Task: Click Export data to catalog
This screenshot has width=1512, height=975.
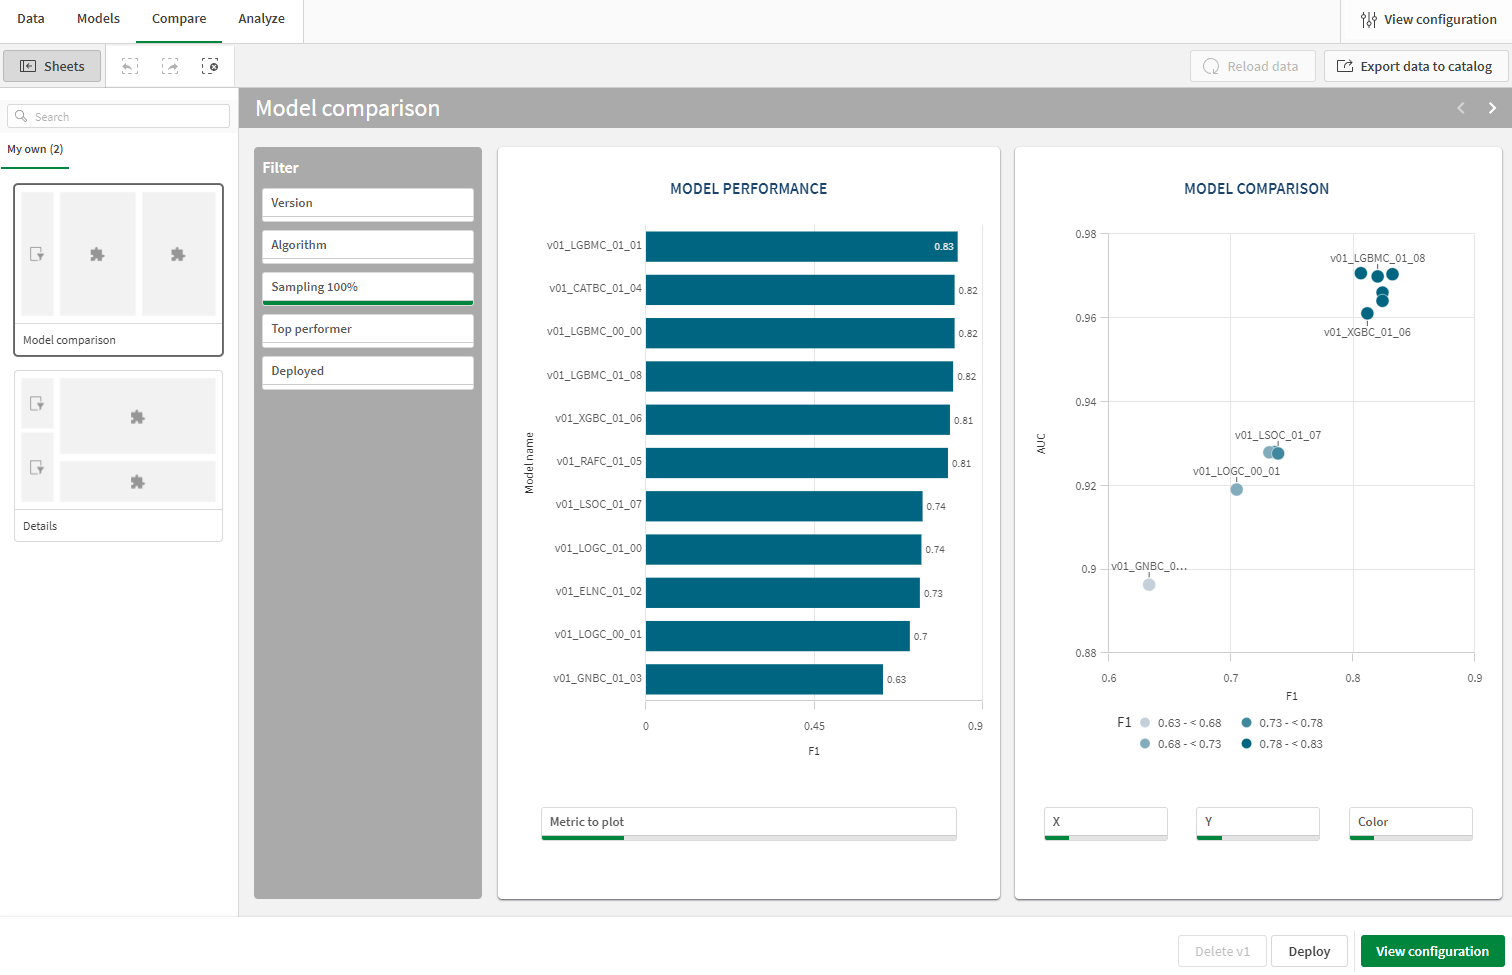Action: click(1415, 66)
